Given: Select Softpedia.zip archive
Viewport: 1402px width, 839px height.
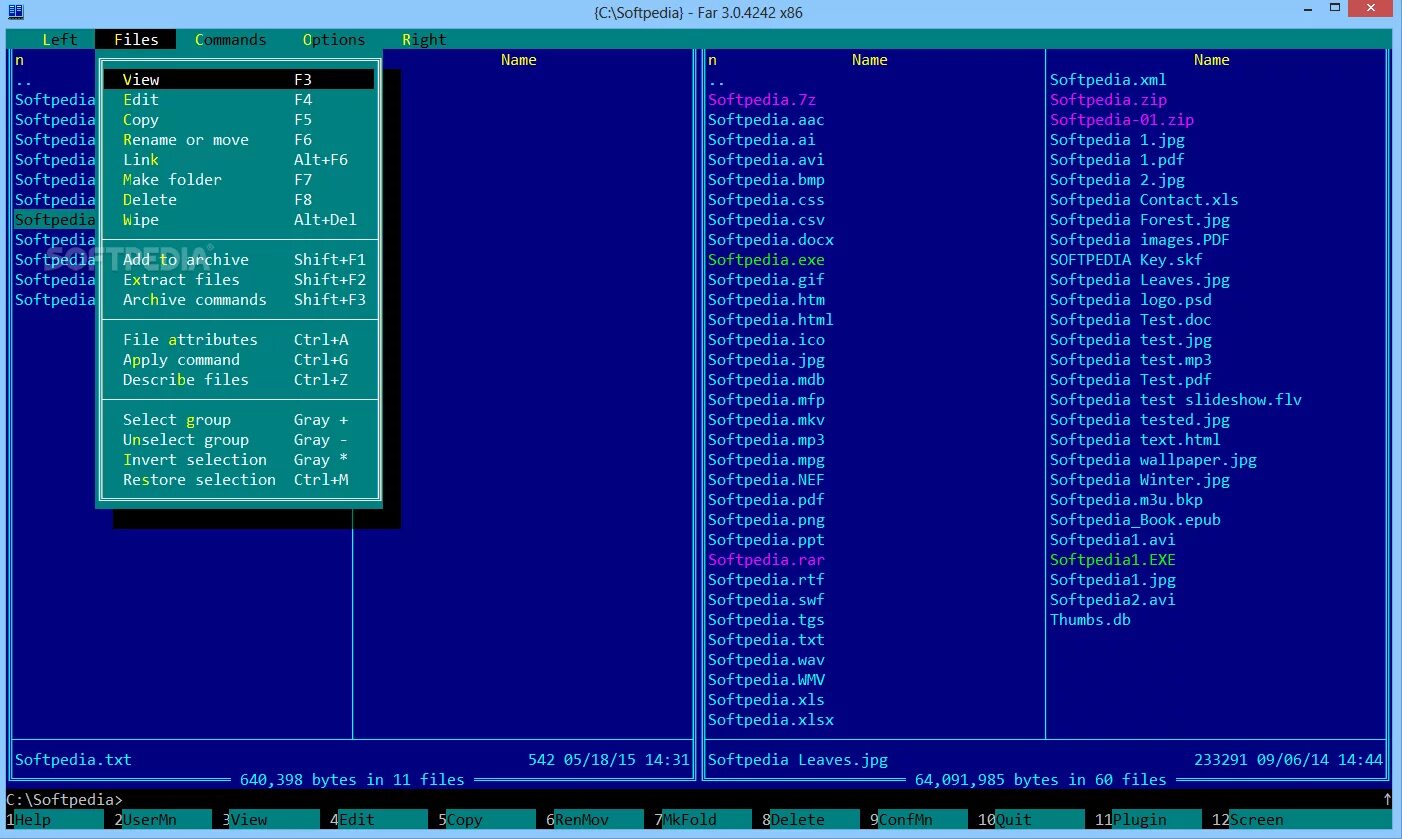Looking at the screenshot, I should 1108,100.
